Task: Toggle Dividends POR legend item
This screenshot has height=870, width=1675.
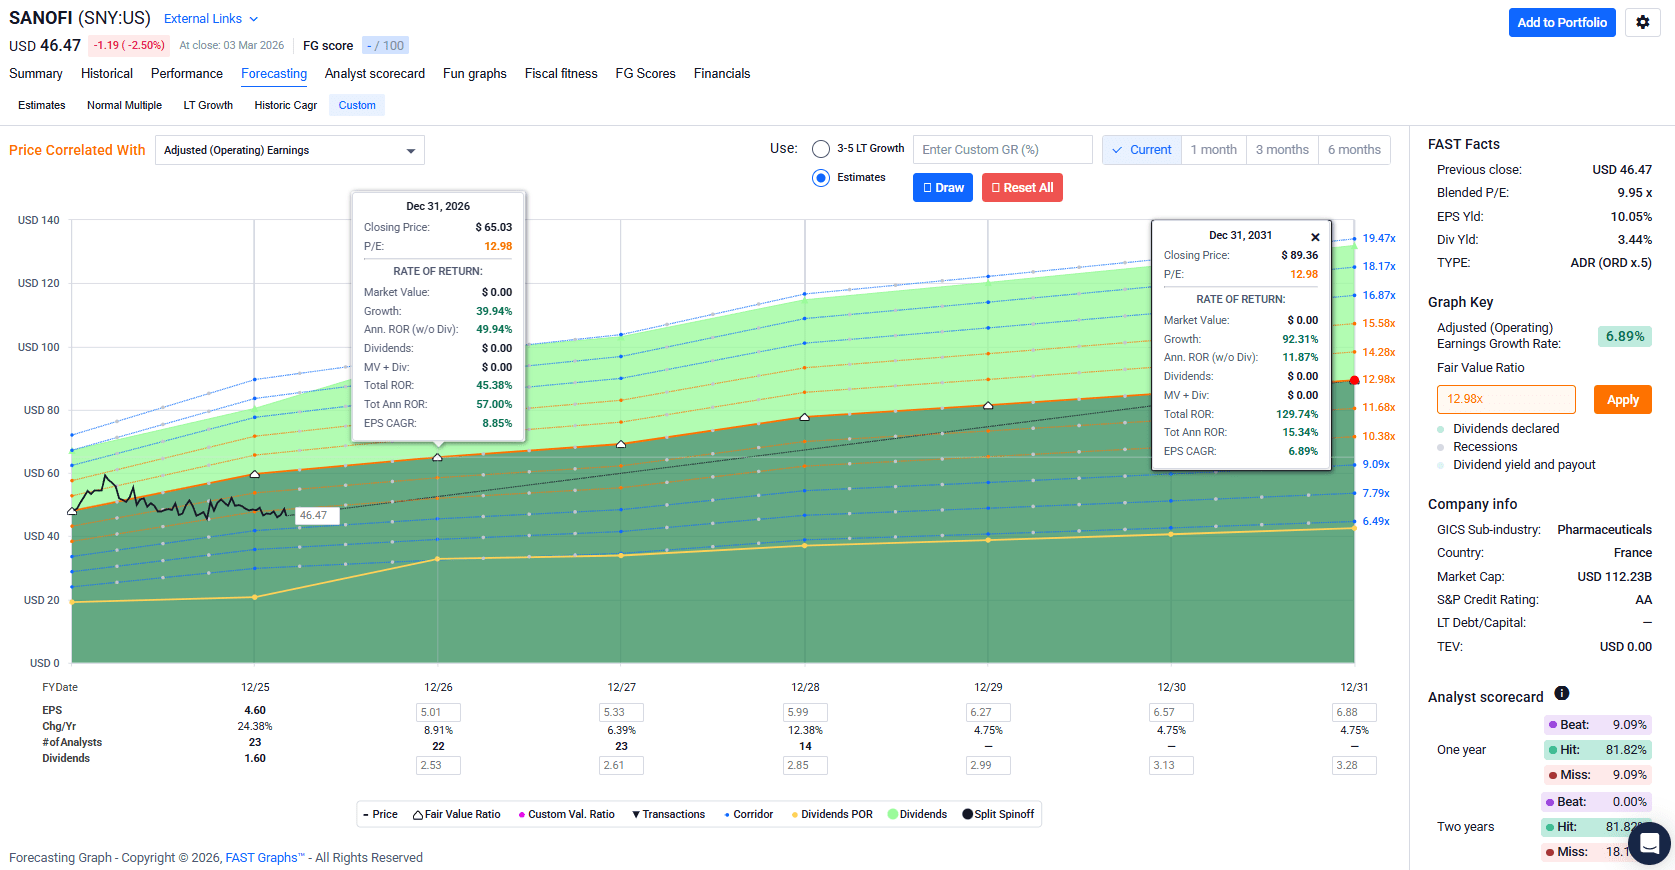Action: point(832,814)
